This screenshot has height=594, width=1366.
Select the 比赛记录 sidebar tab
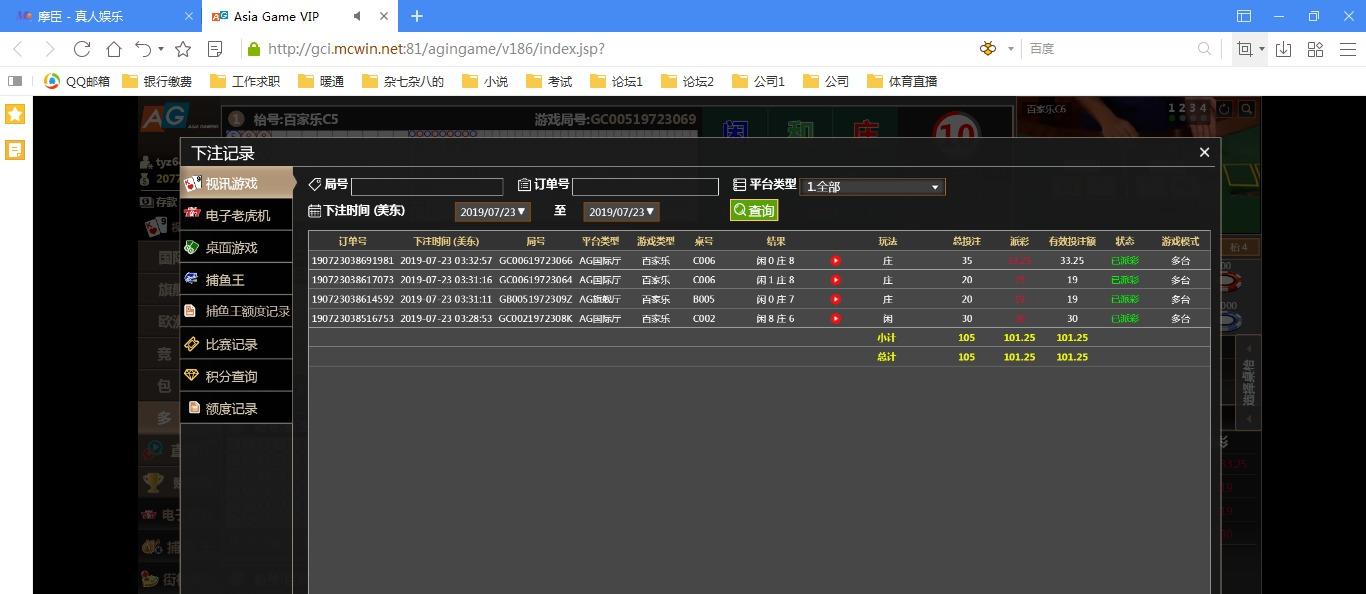[x=237, y=344]
